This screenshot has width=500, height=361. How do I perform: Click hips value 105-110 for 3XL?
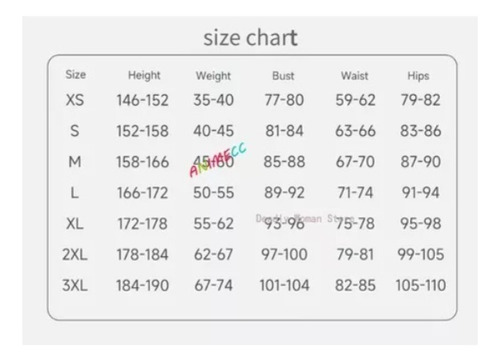pyautogui.click(x=421, y=286)
